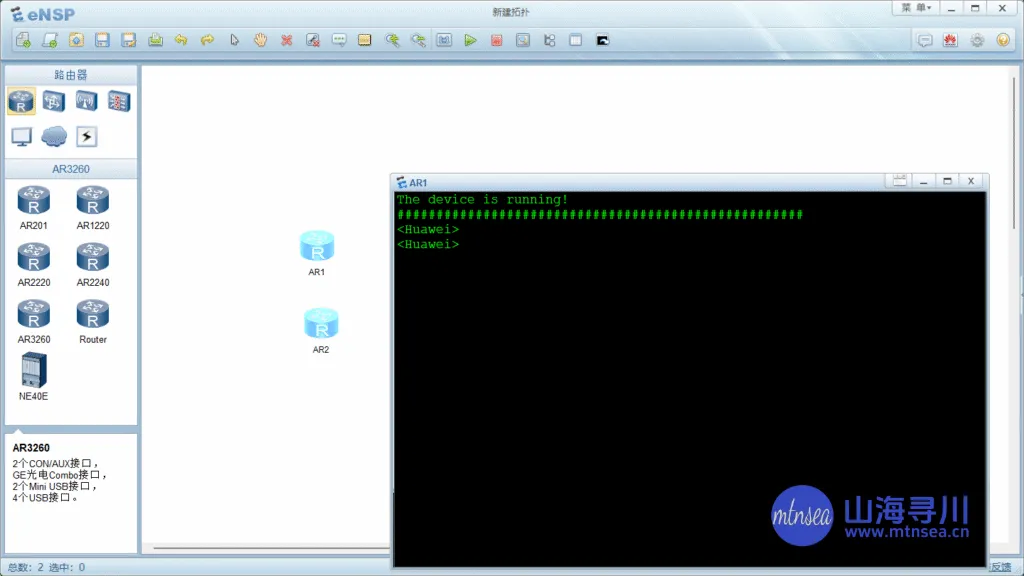Click the palette rectangle toolbar icon

tap(364, 40)
